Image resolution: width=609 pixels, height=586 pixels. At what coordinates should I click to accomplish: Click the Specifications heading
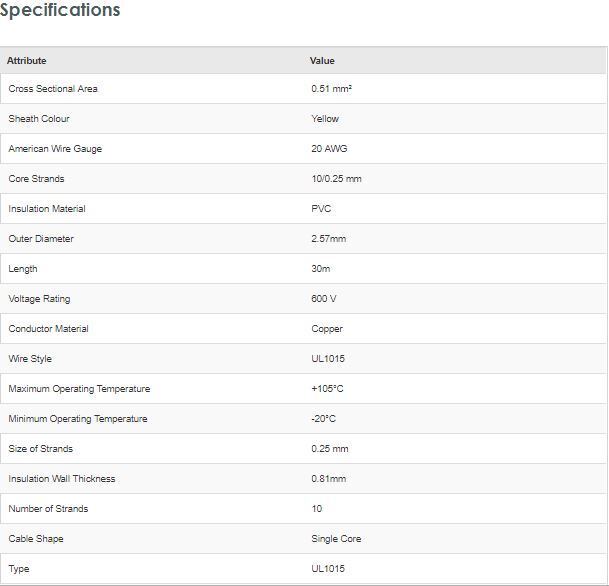pyautogui.click(x=60, y=11)
